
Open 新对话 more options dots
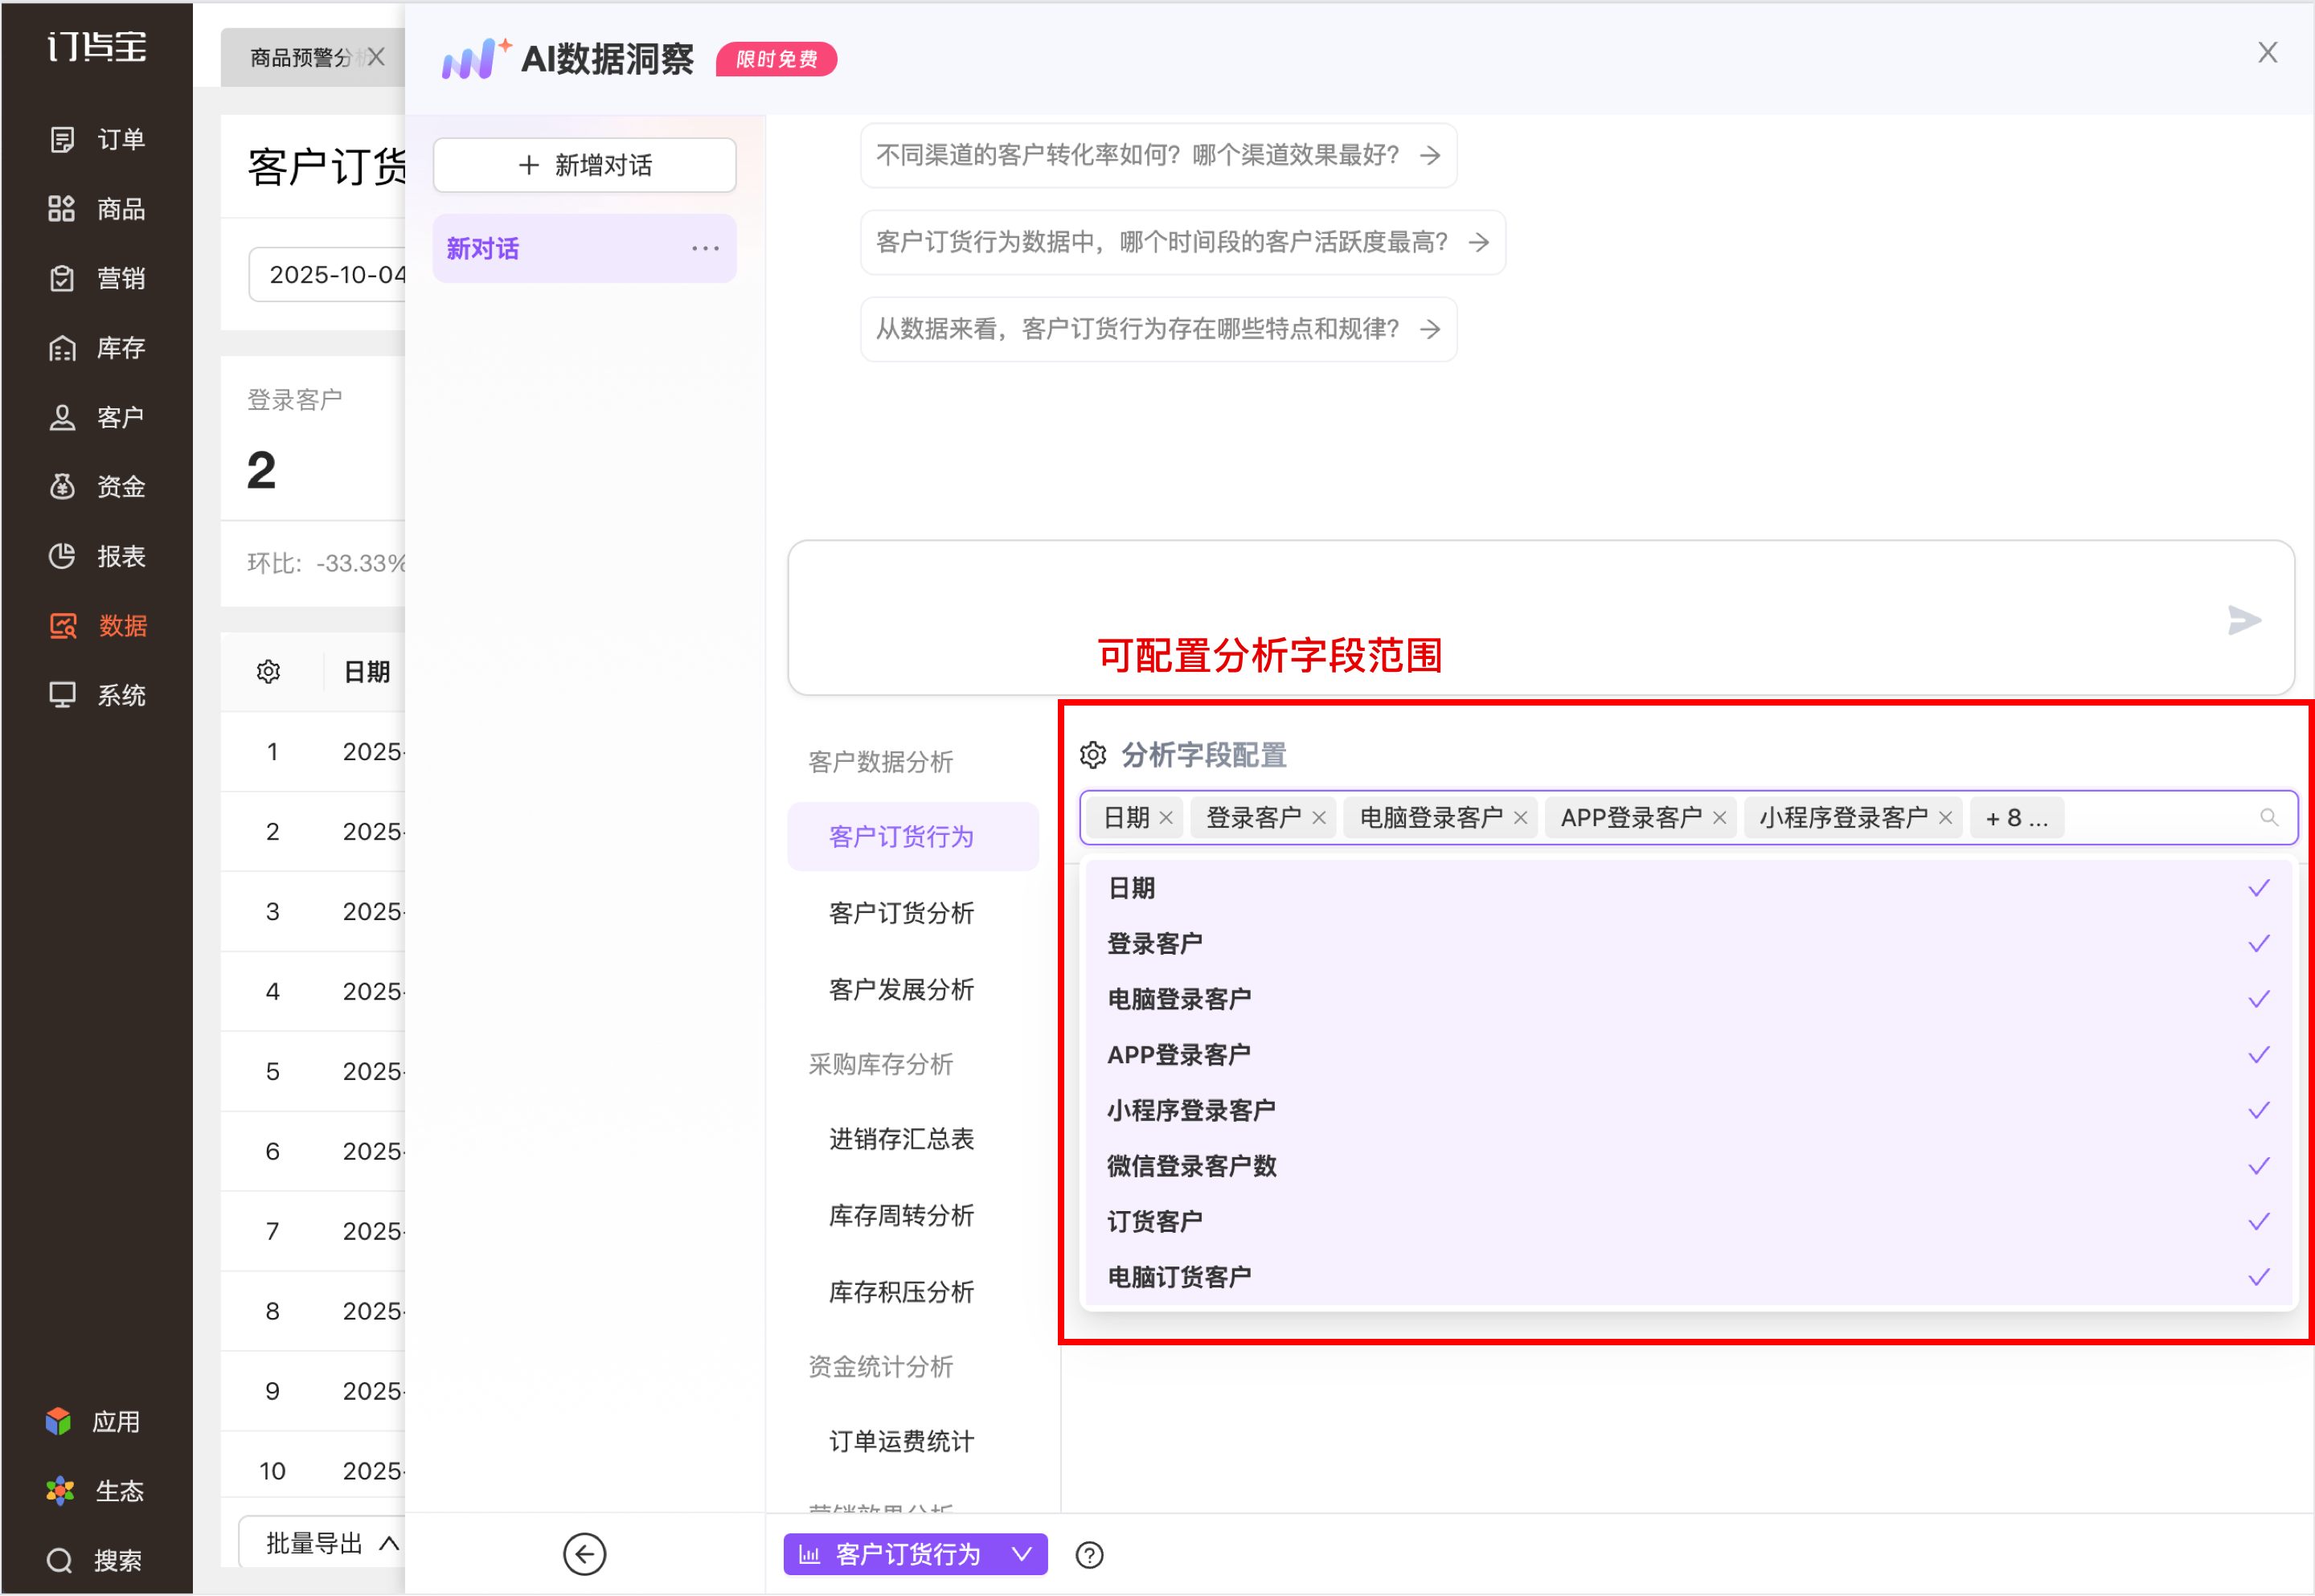pos(705,248)
